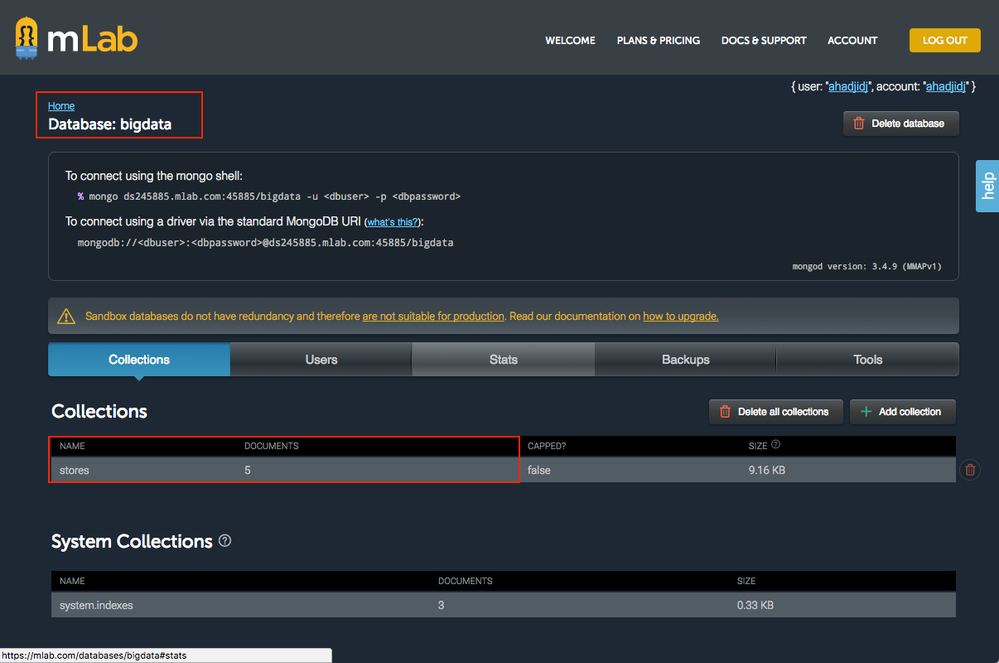Click the sandbox warning triangle icon
The image size is (999, 663).
66,317
